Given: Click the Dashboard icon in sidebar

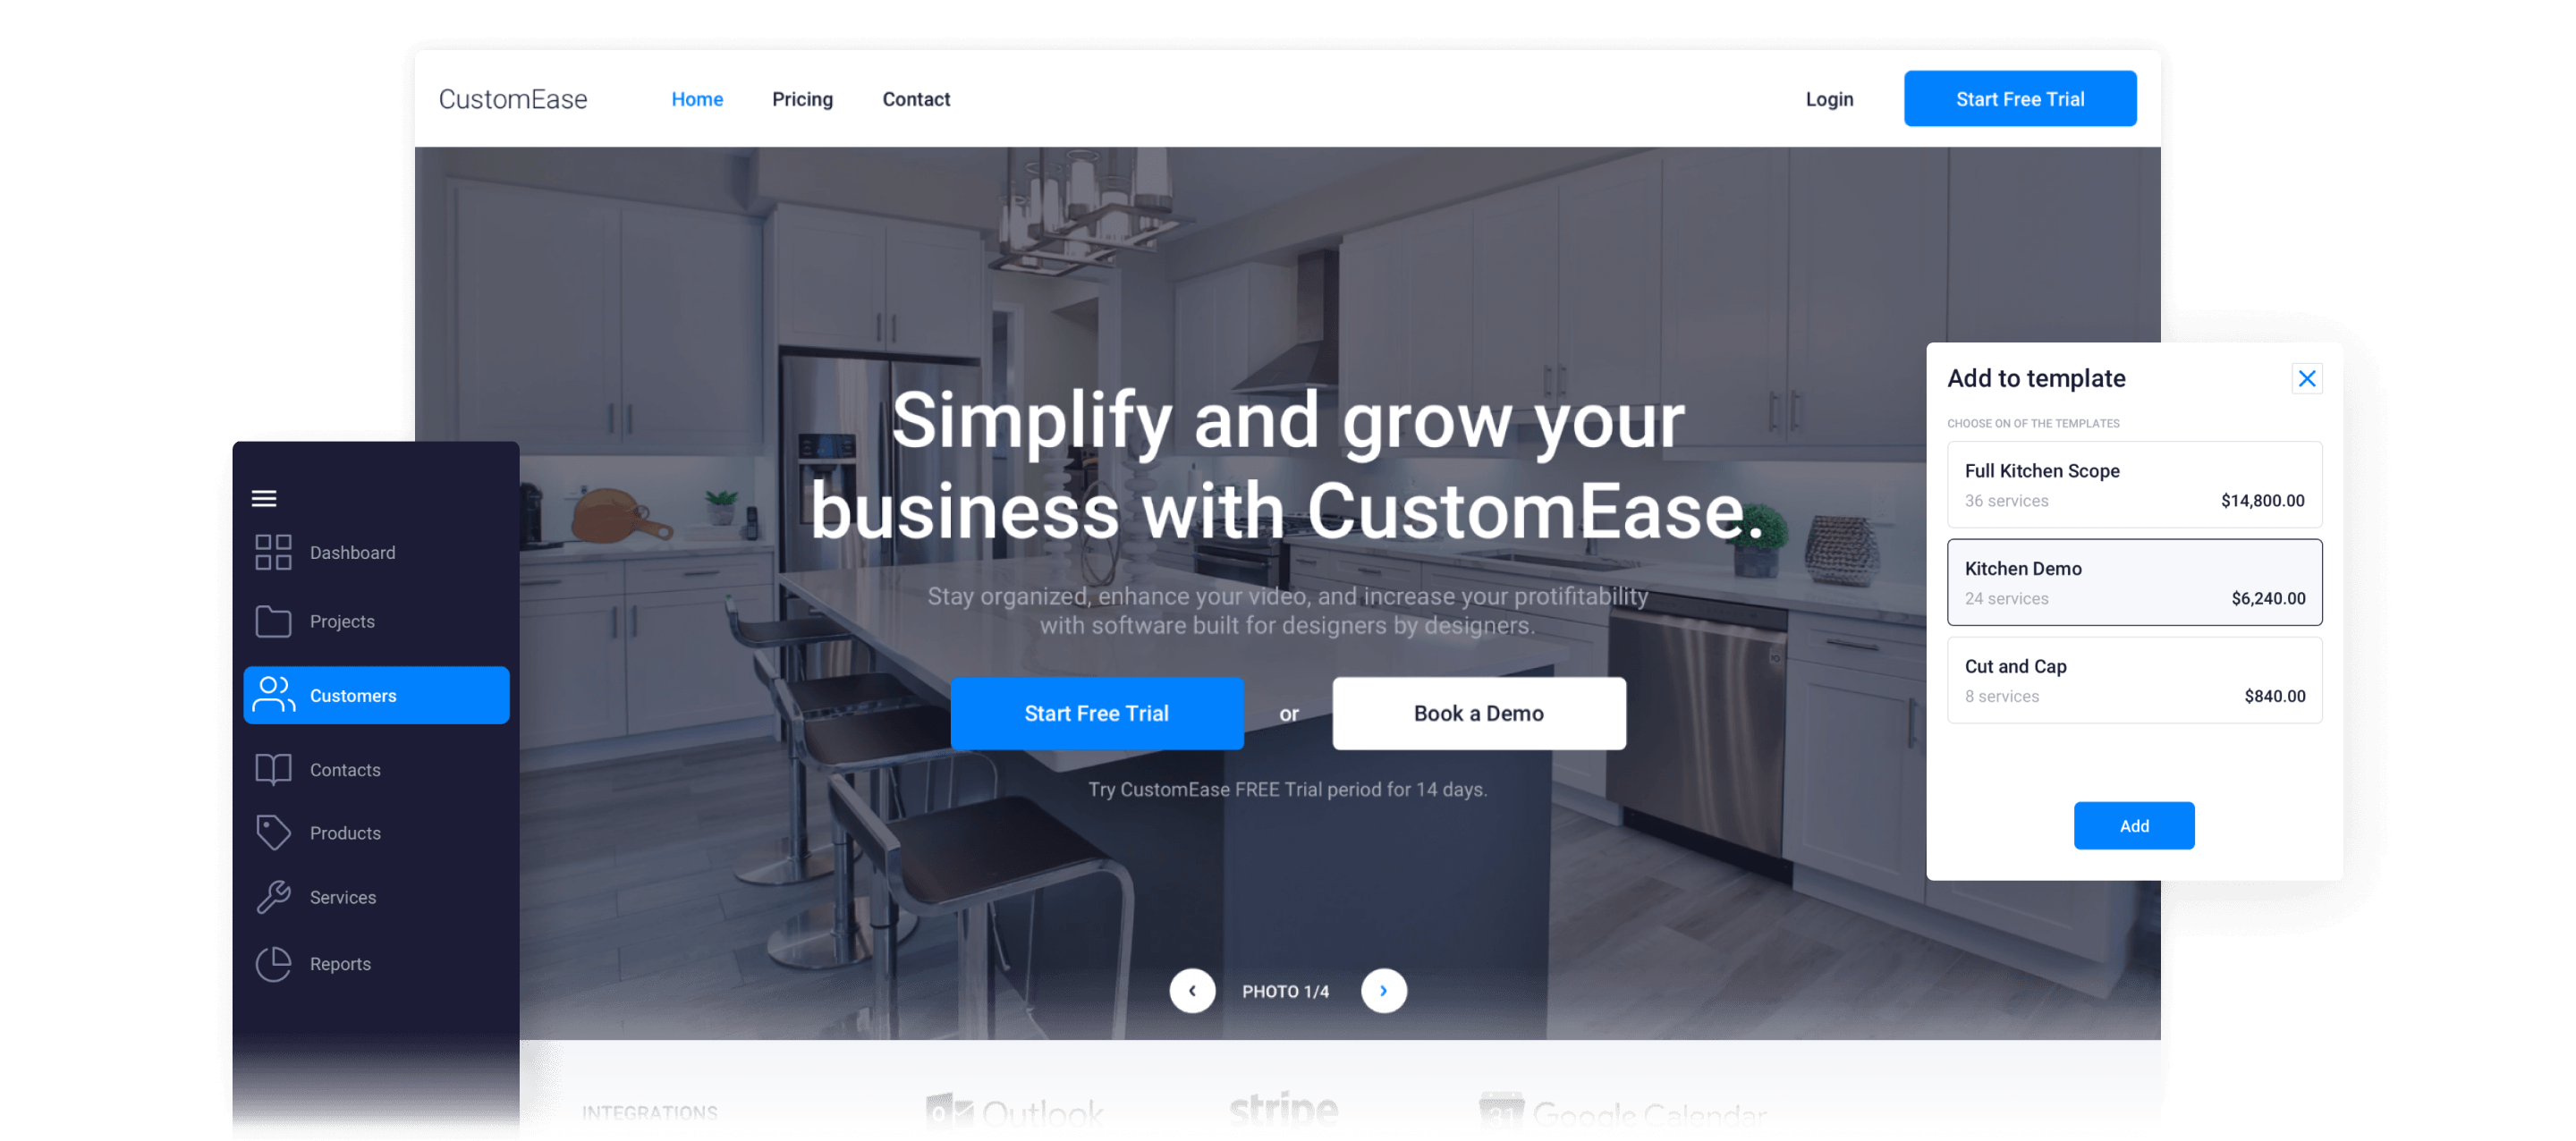Looking at the screenshot, I should click(x=273, y=554).
